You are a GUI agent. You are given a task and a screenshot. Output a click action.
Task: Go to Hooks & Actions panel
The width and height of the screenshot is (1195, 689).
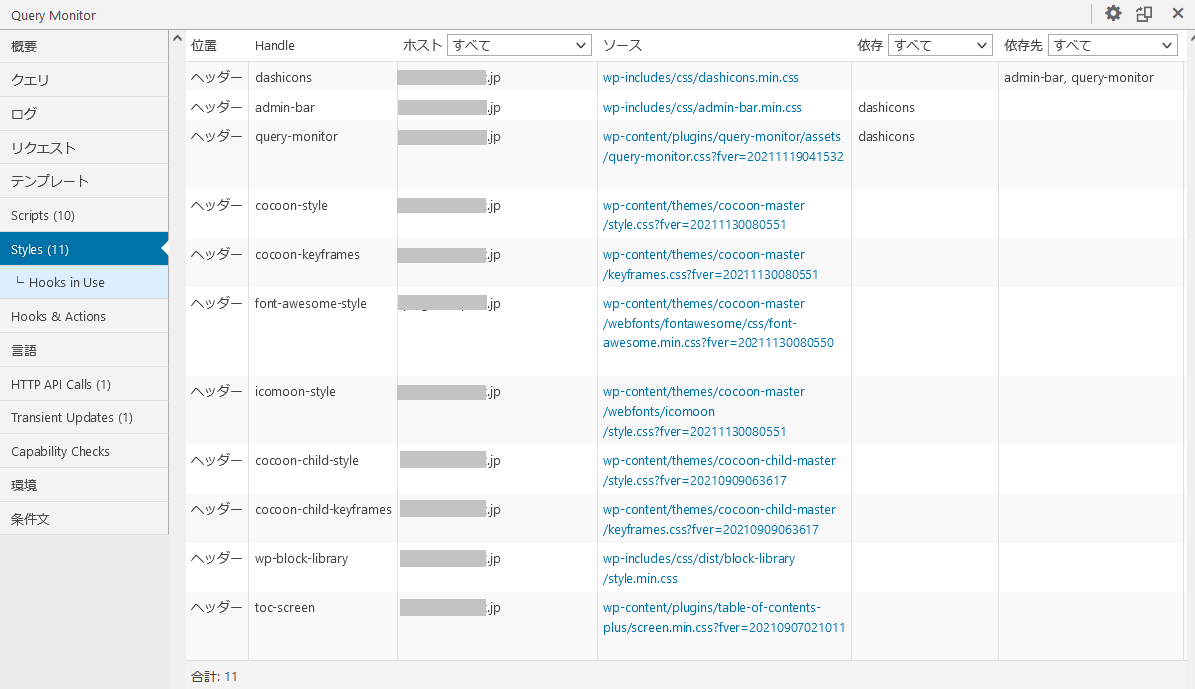coord(84,316)
